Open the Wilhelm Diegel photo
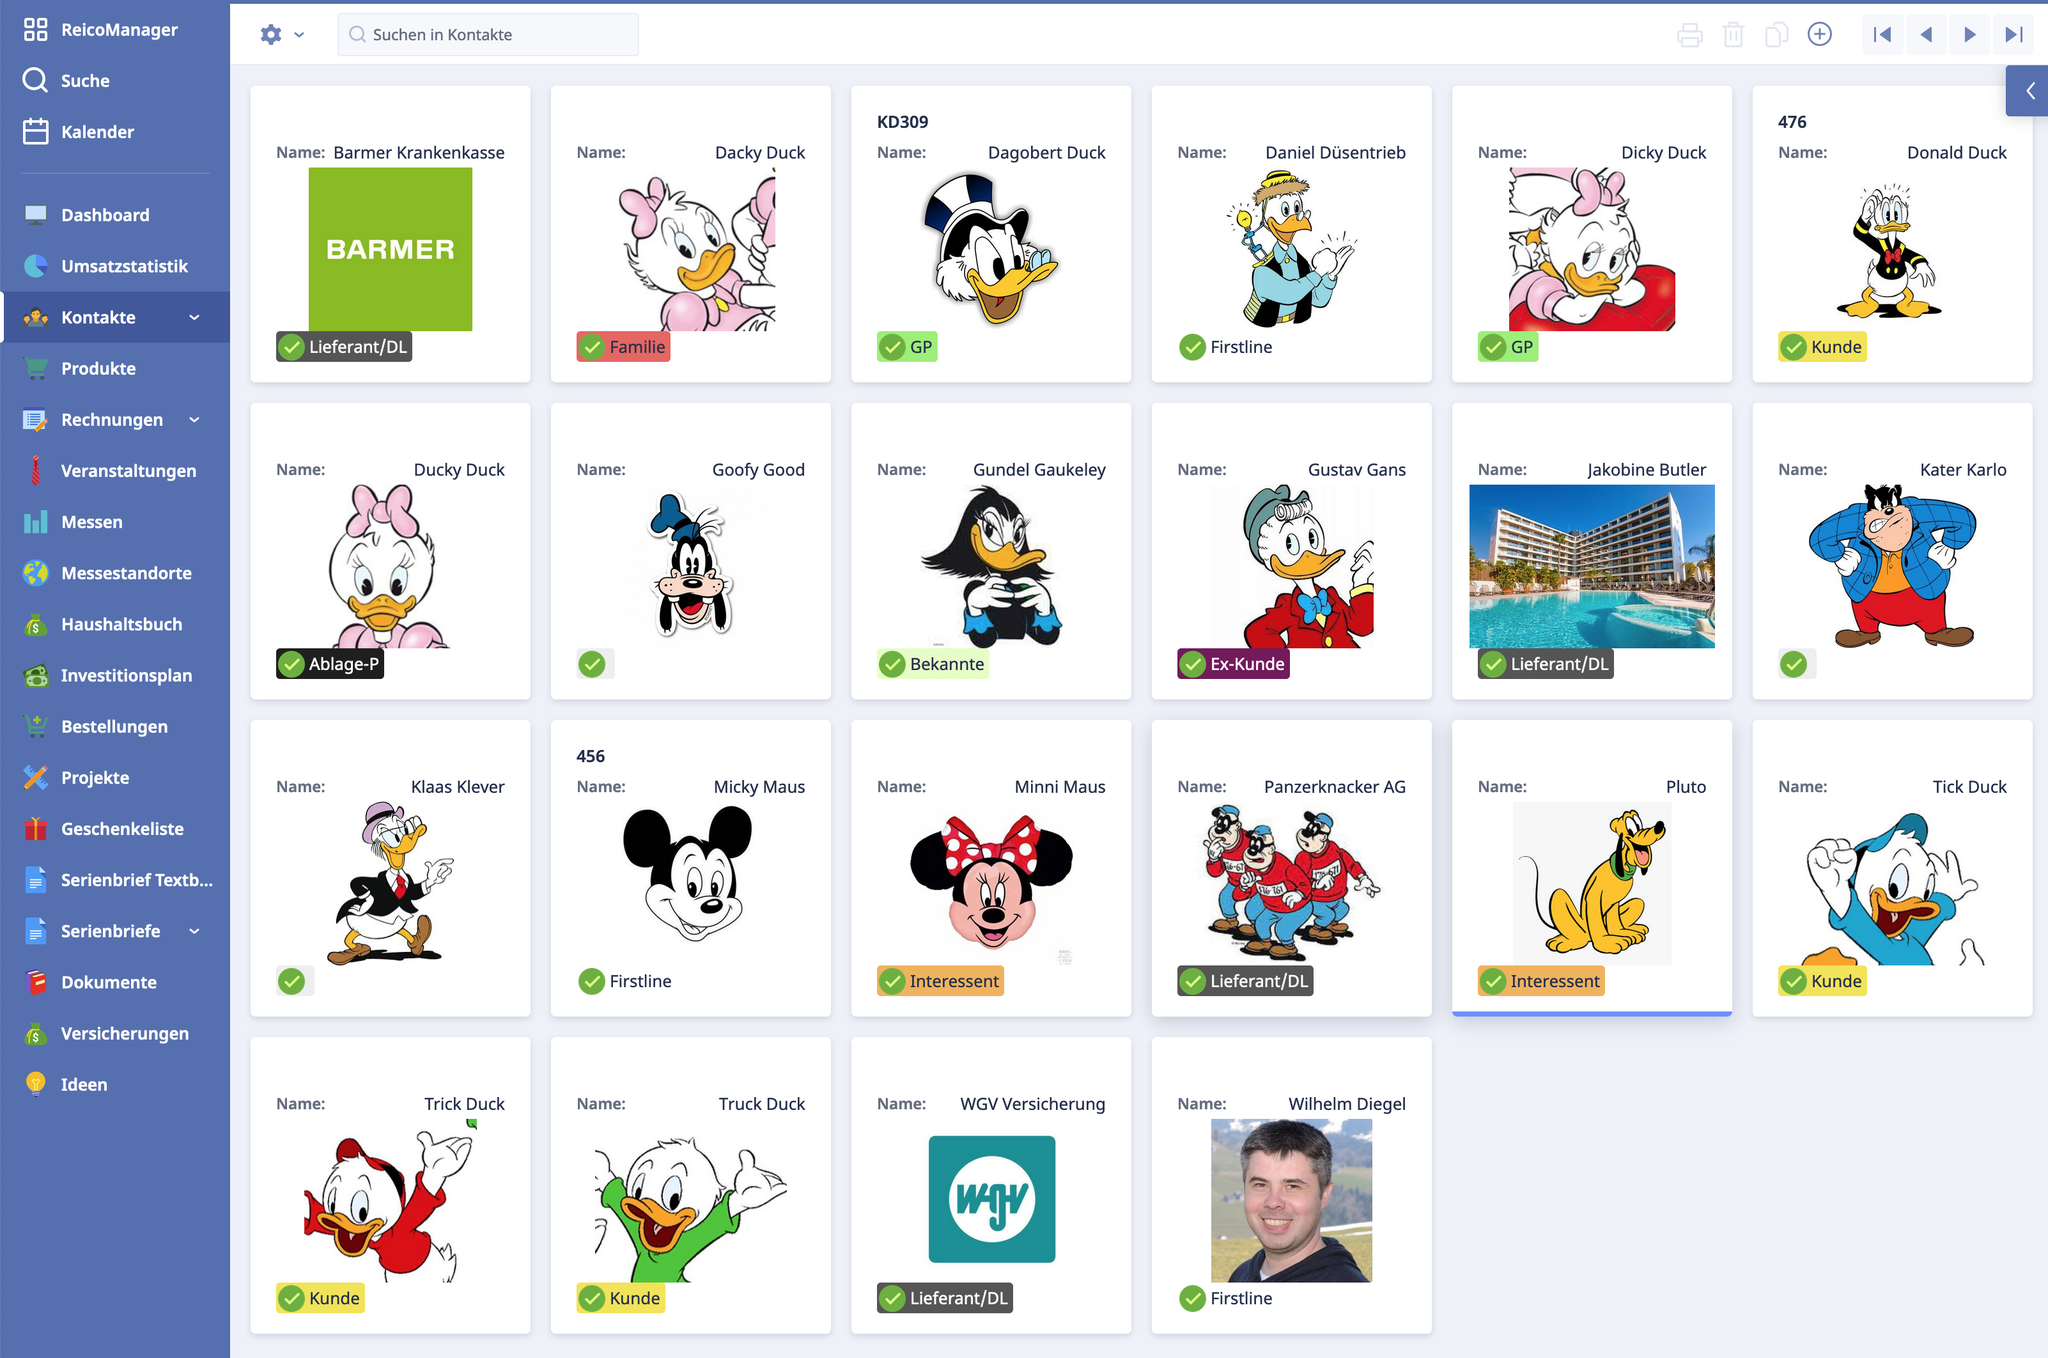 1291,1200
